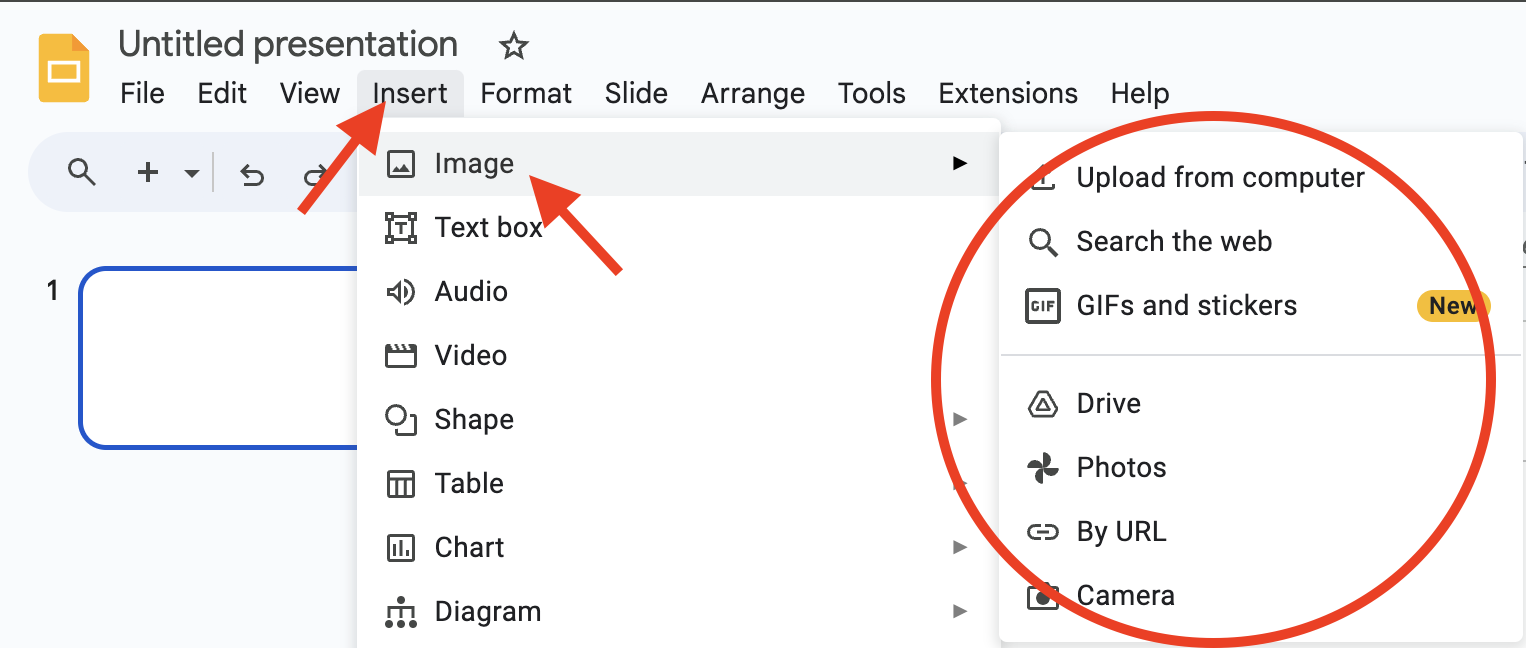Choose insert image By URL

click(1121, 532)
